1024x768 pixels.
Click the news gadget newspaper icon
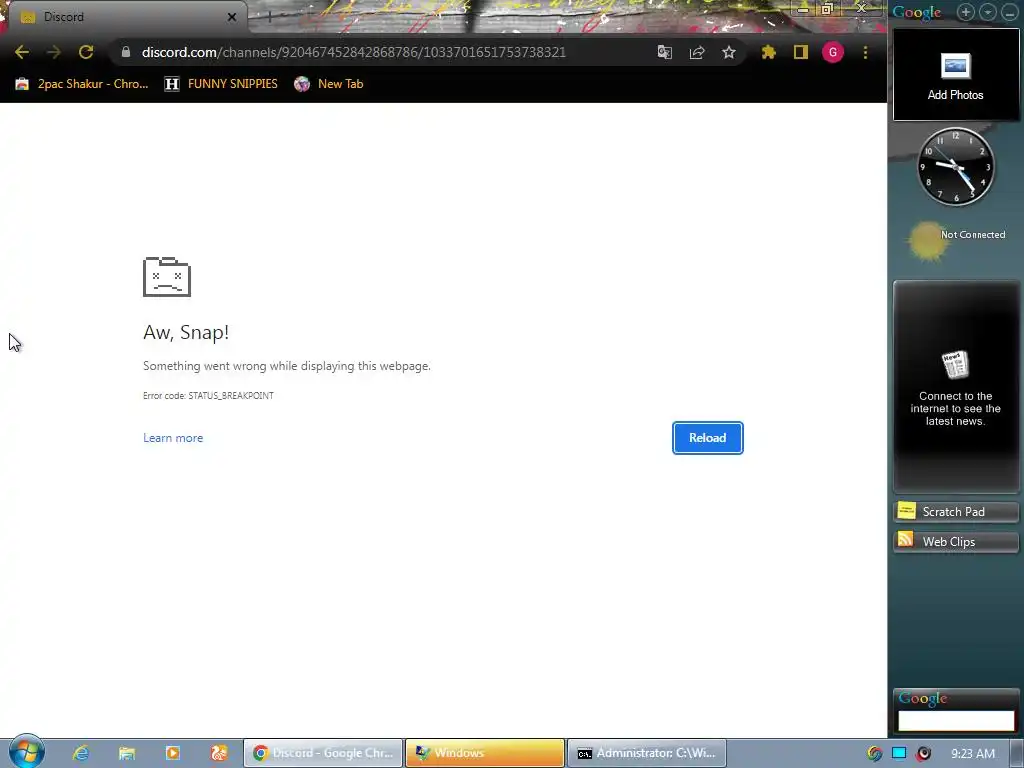tap(955, 365)
